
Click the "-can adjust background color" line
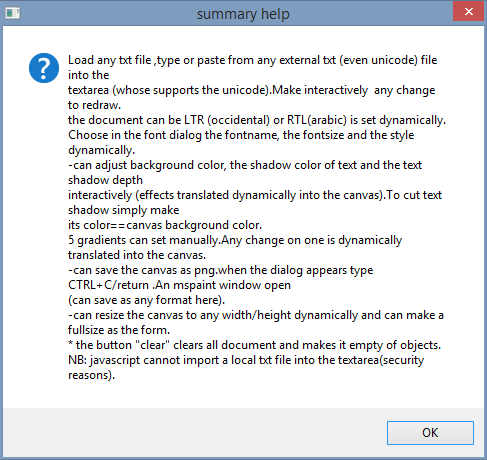(245, 165)
